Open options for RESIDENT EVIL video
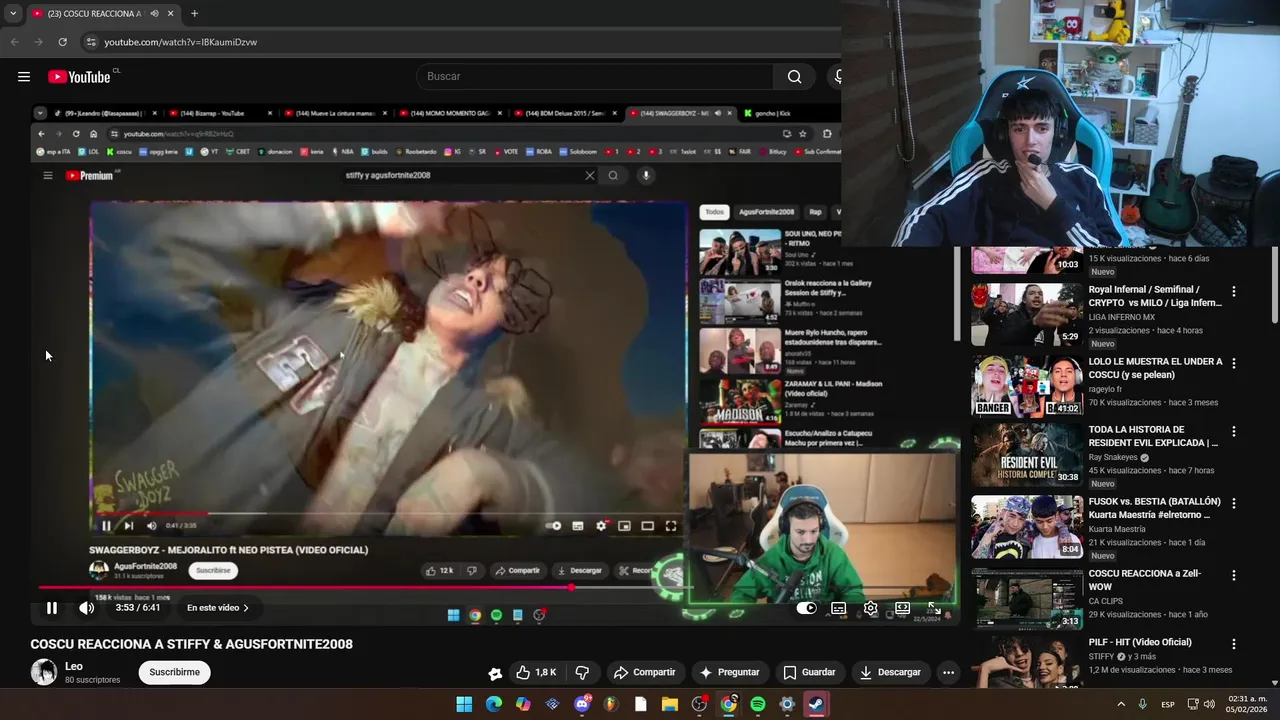This screenshot has width=1280, height=720. tap(1233, 431)
